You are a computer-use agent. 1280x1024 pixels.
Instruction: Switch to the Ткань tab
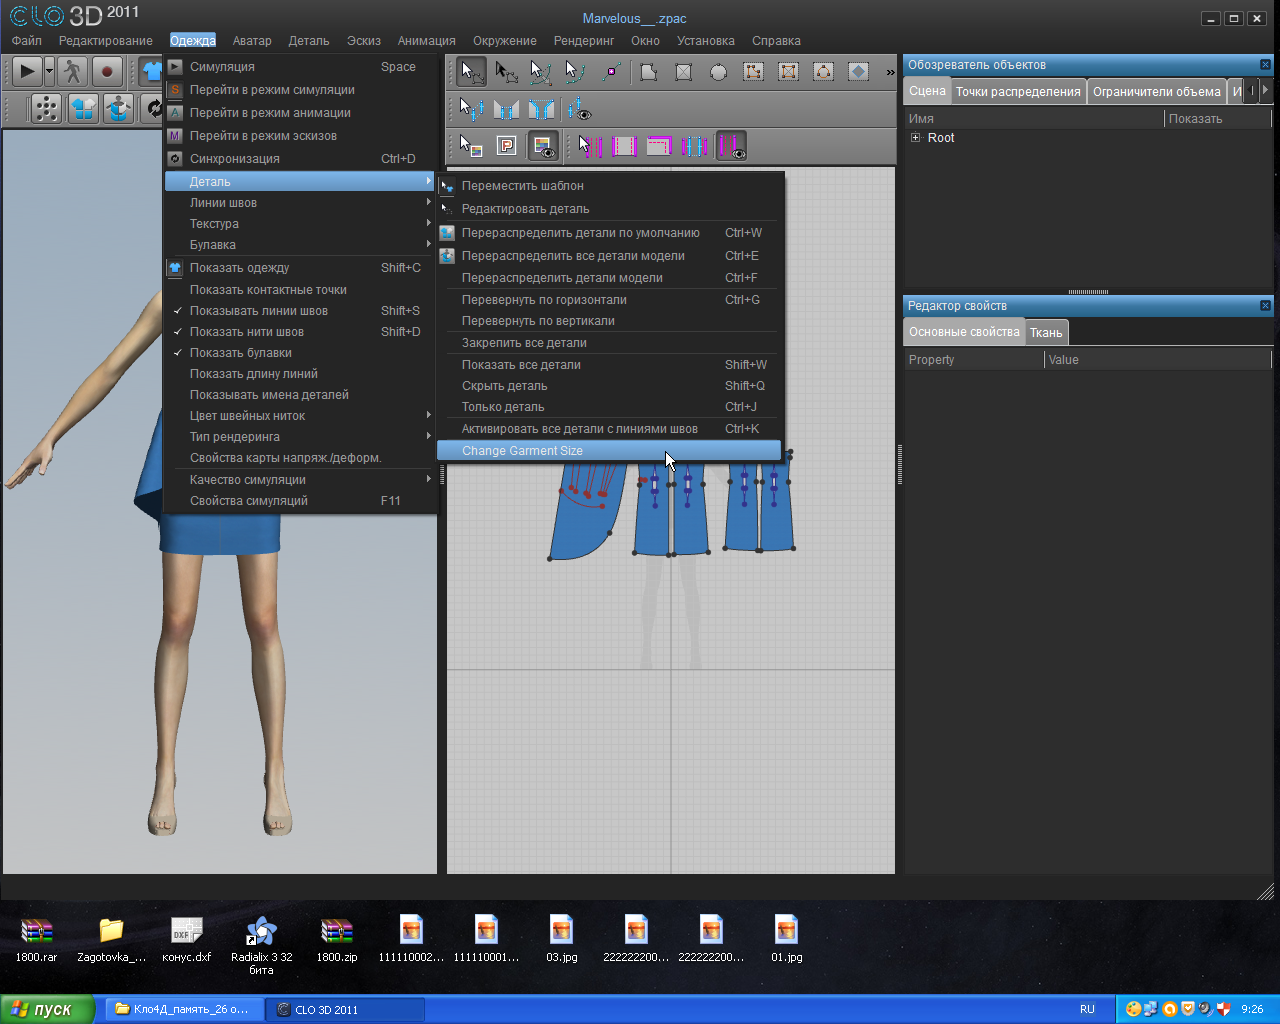click(1046, 333)
